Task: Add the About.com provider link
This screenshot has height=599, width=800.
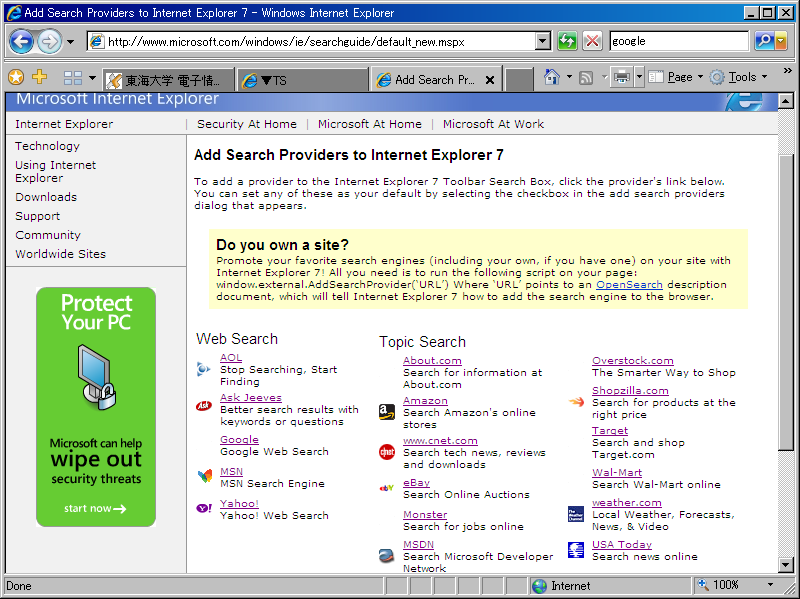Action: (x=432, y=361)
